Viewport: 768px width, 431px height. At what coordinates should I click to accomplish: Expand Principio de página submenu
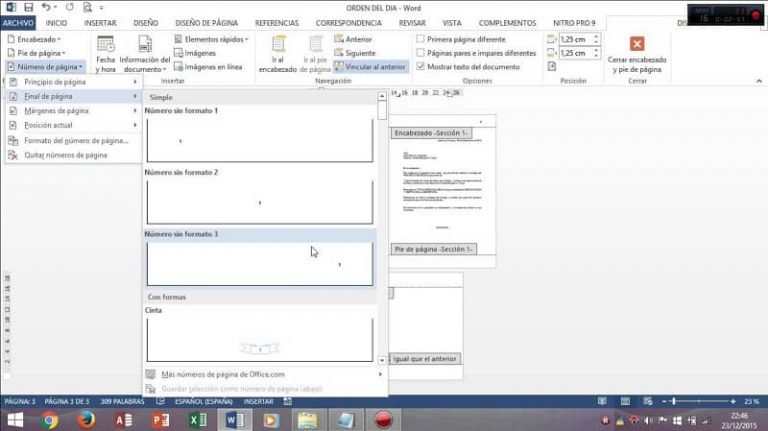pos(73,82)
